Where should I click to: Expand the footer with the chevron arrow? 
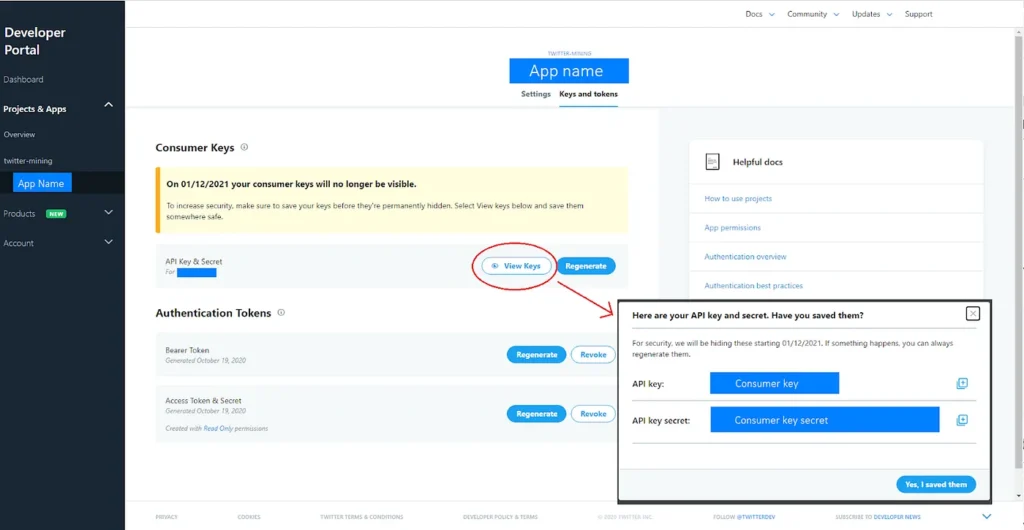986,516
